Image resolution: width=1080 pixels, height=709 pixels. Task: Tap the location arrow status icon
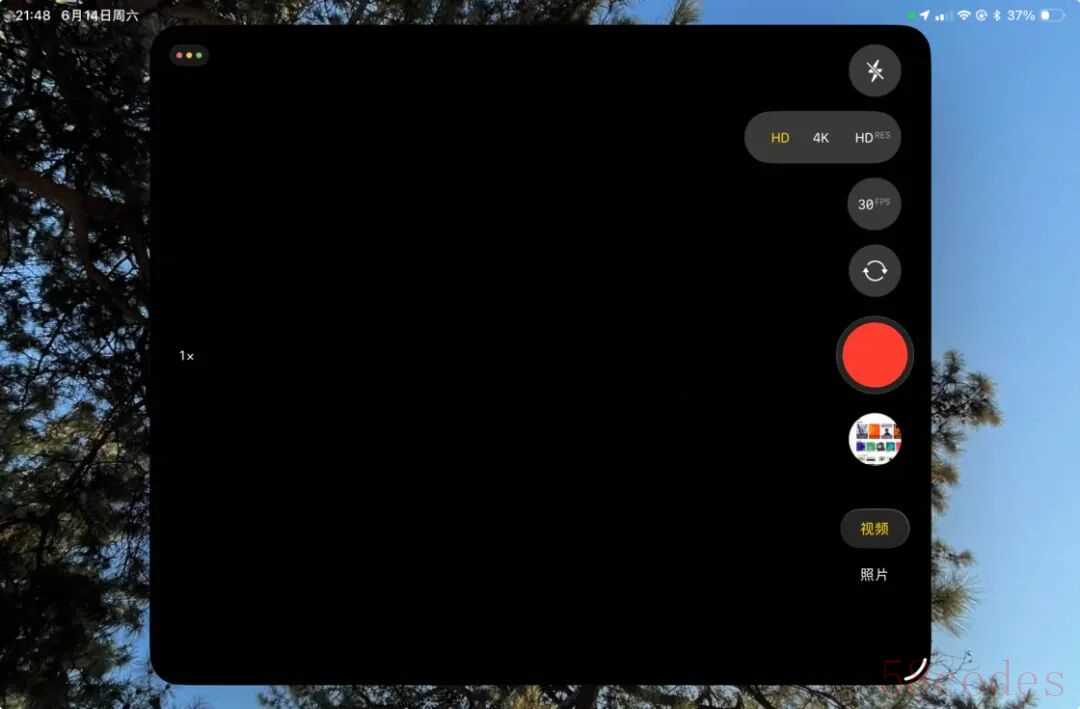(924, 15)
